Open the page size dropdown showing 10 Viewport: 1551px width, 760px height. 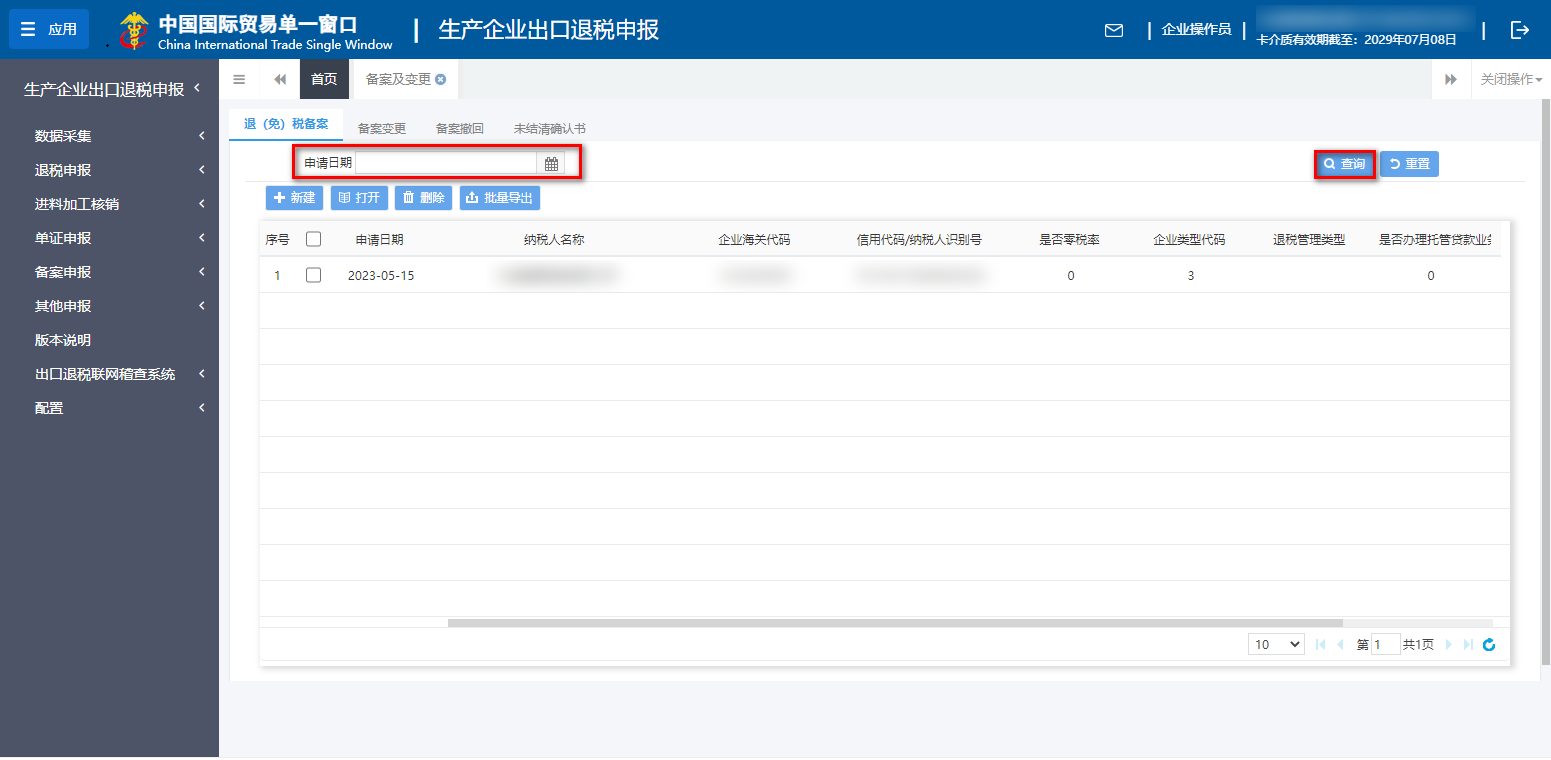1275,644
